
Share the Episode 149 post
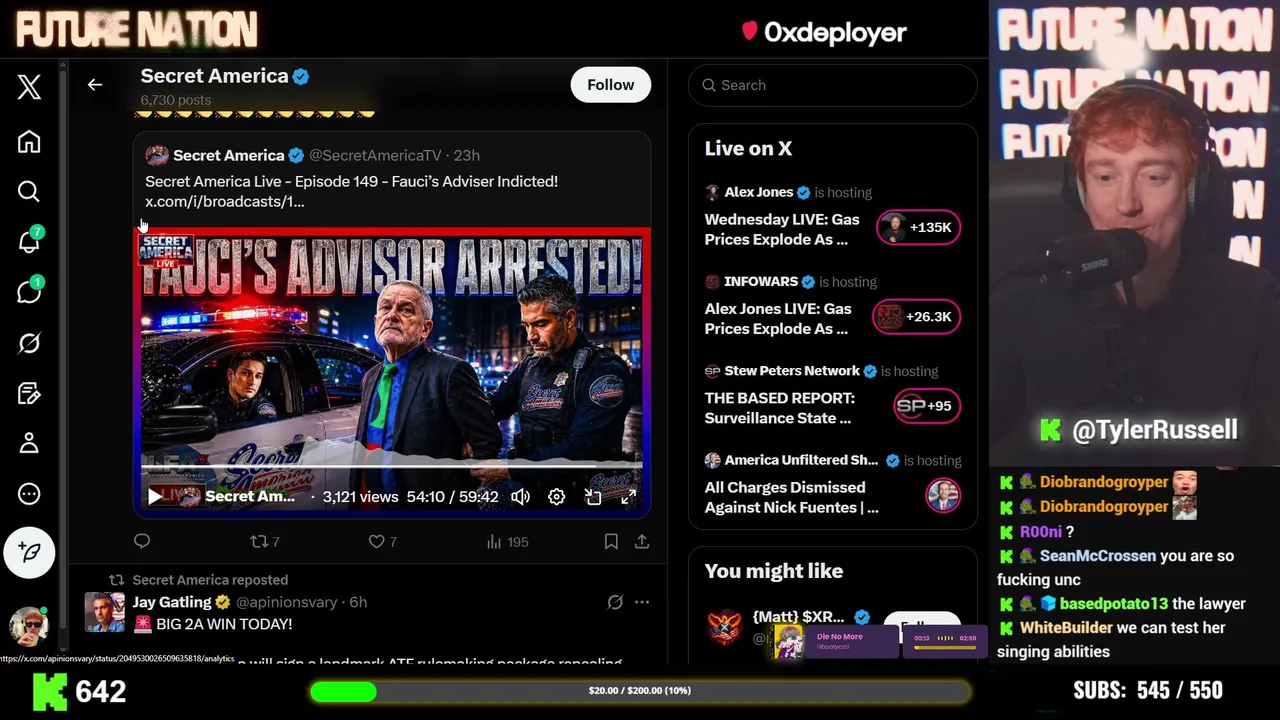[642, 541]
